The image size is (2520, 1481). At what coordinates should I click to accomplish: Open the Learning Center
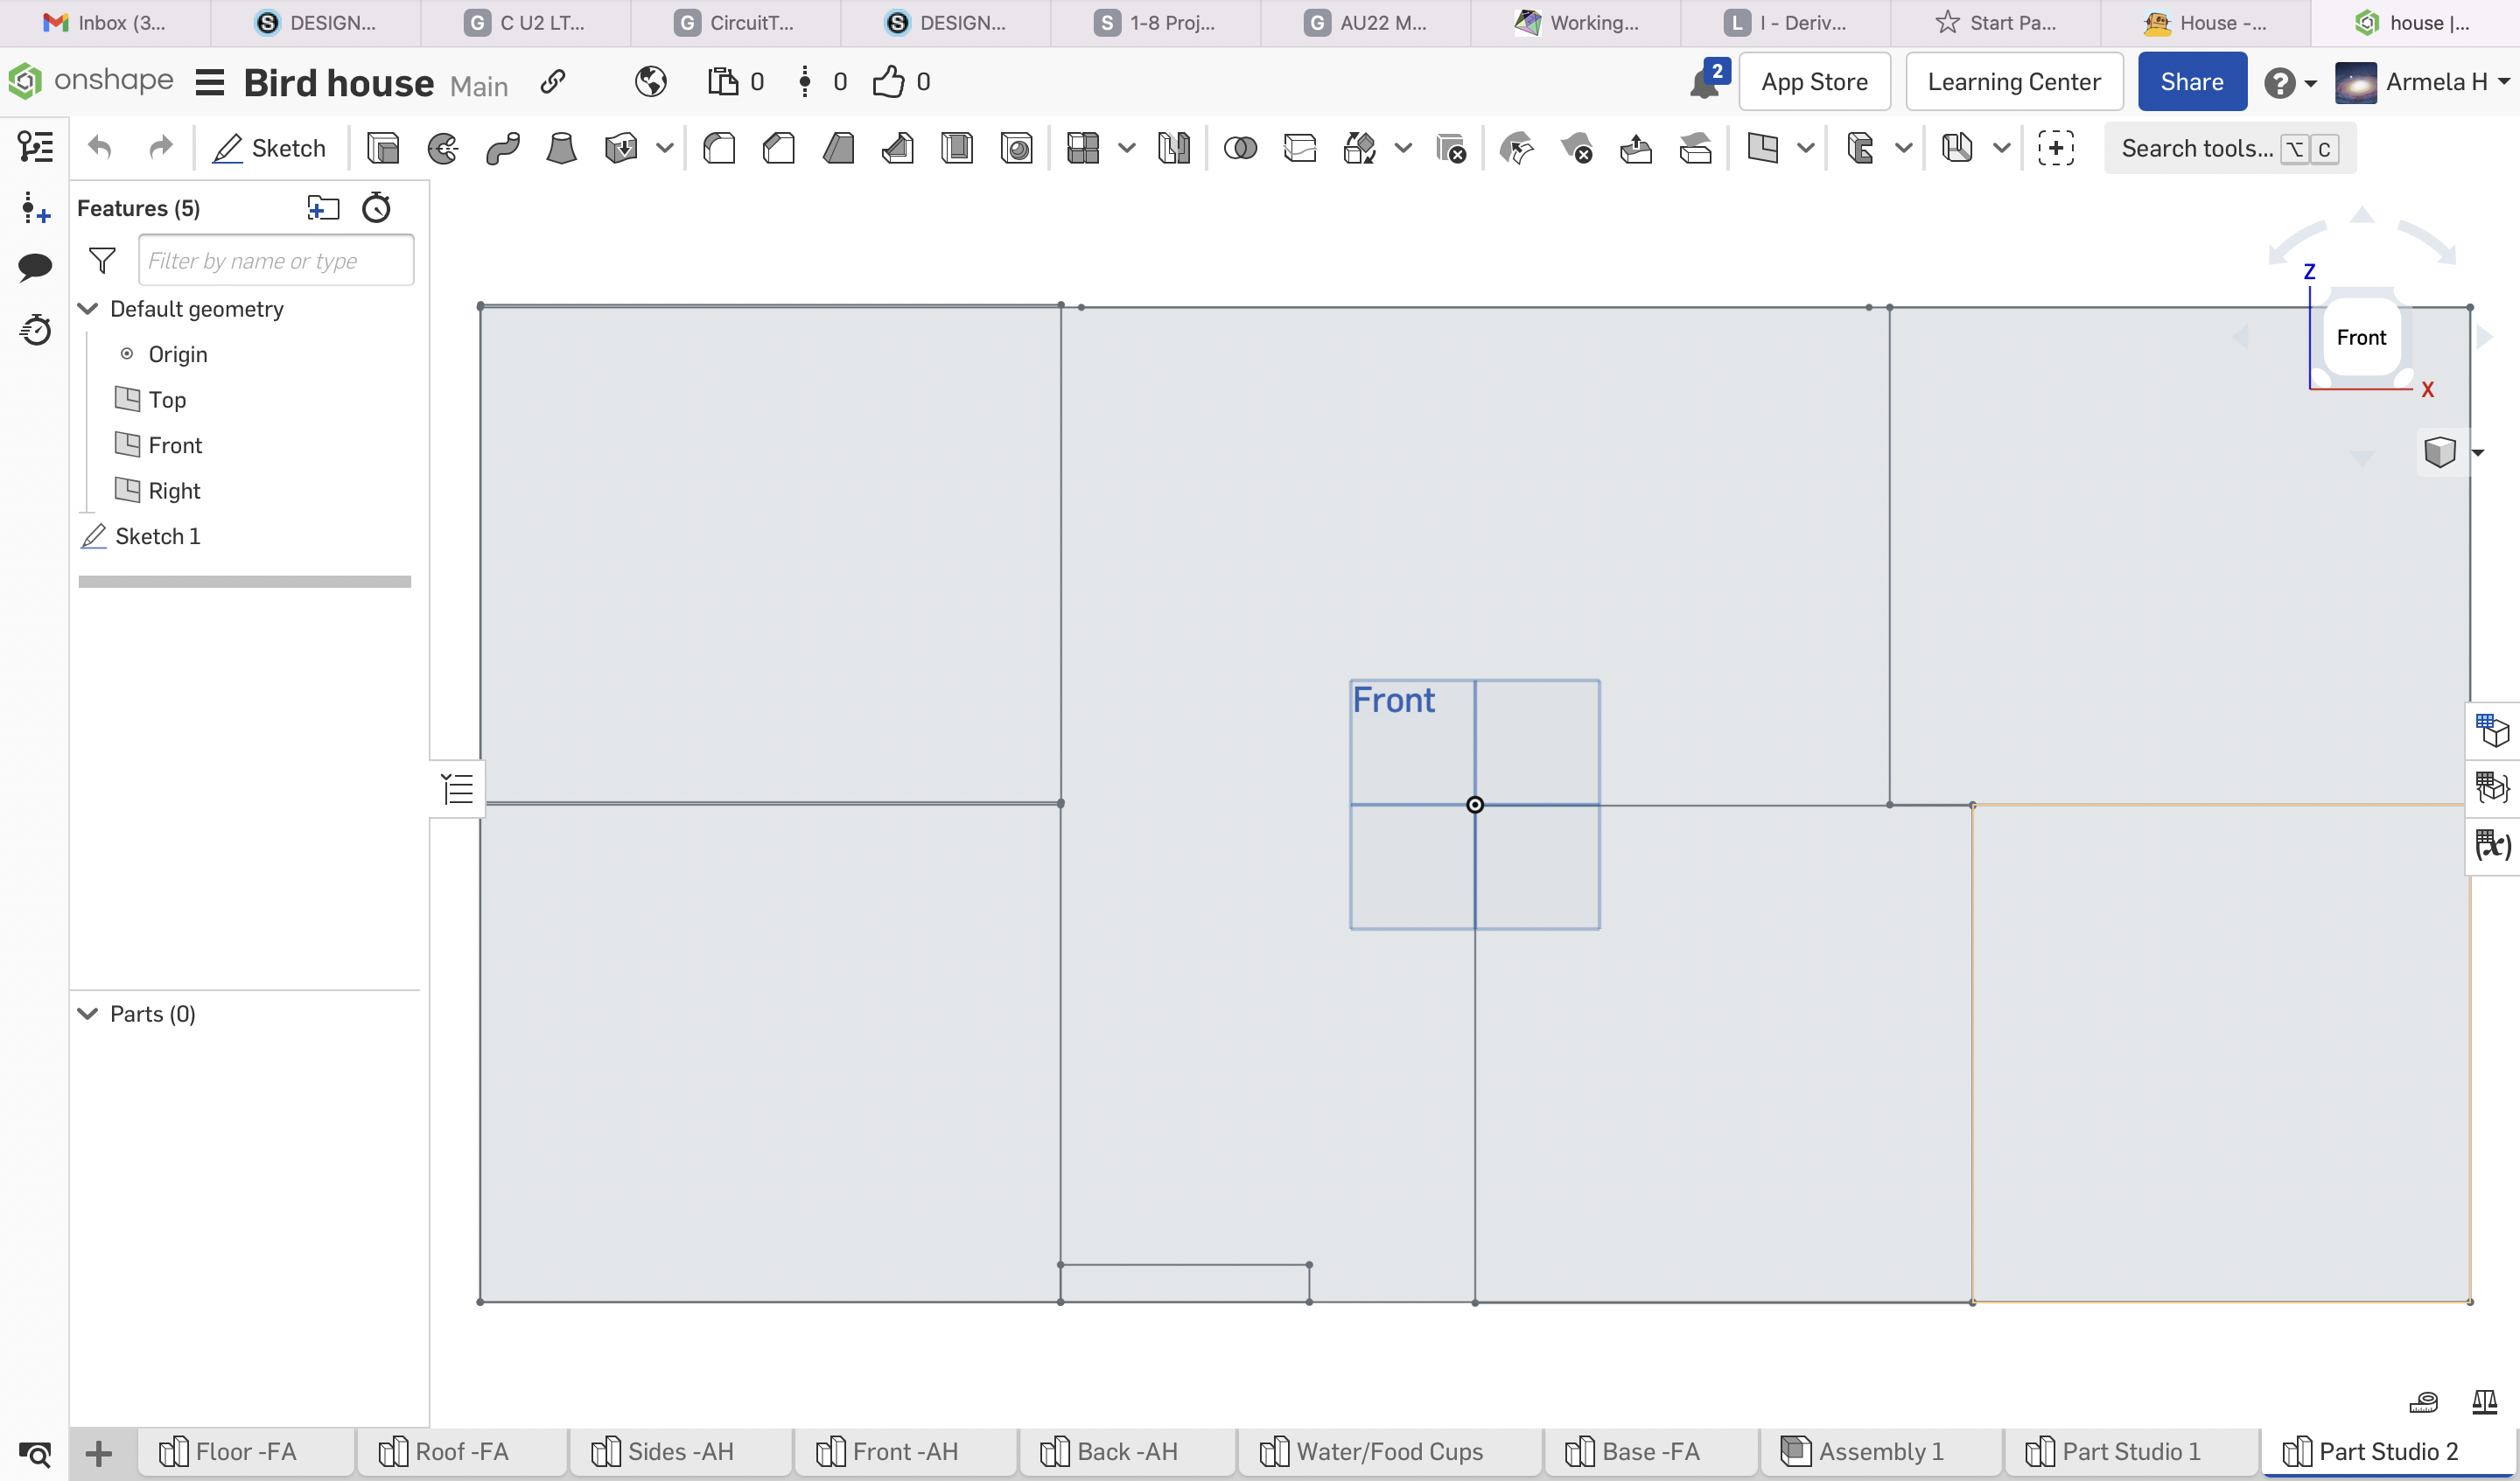click(2013, 81)
